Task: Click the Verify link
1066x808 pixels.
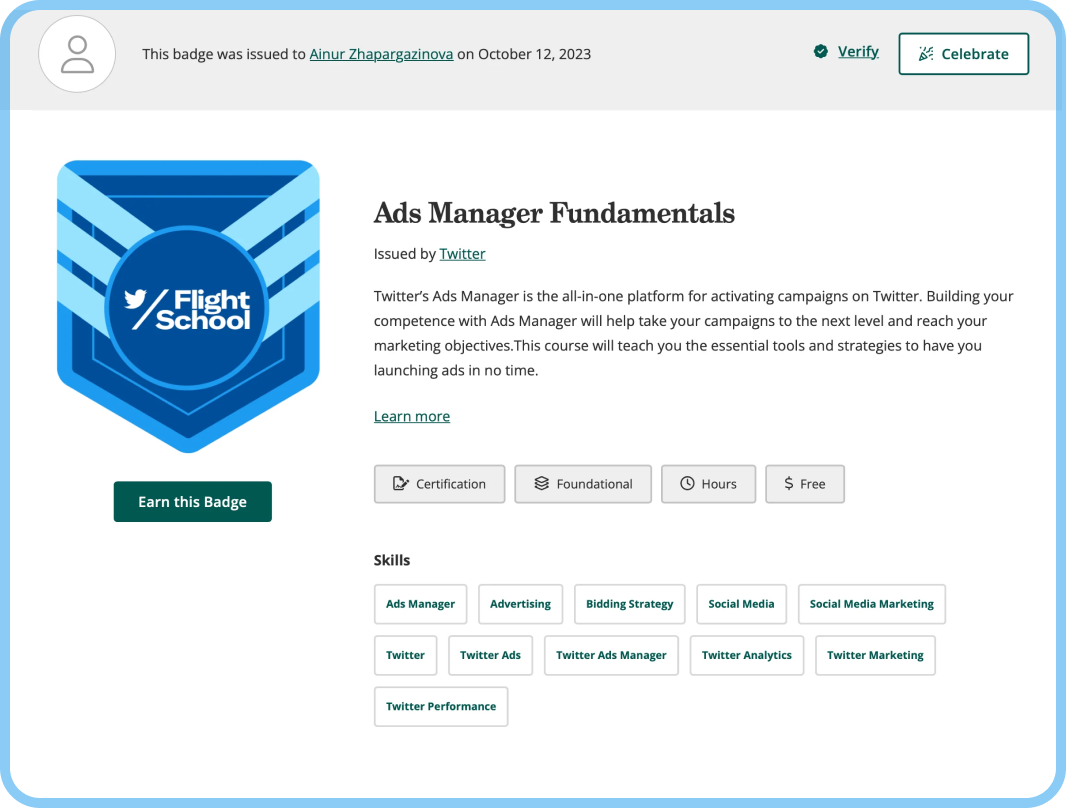Action: click(858, 52)
